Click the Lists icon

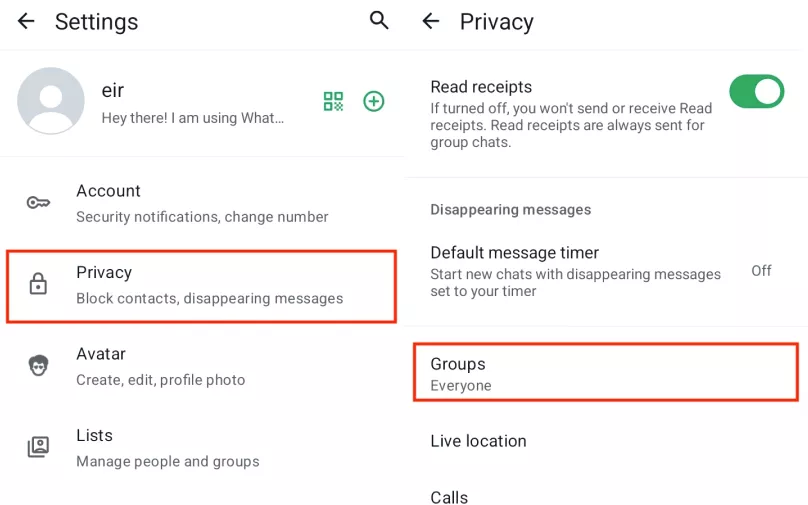[38, 447]
